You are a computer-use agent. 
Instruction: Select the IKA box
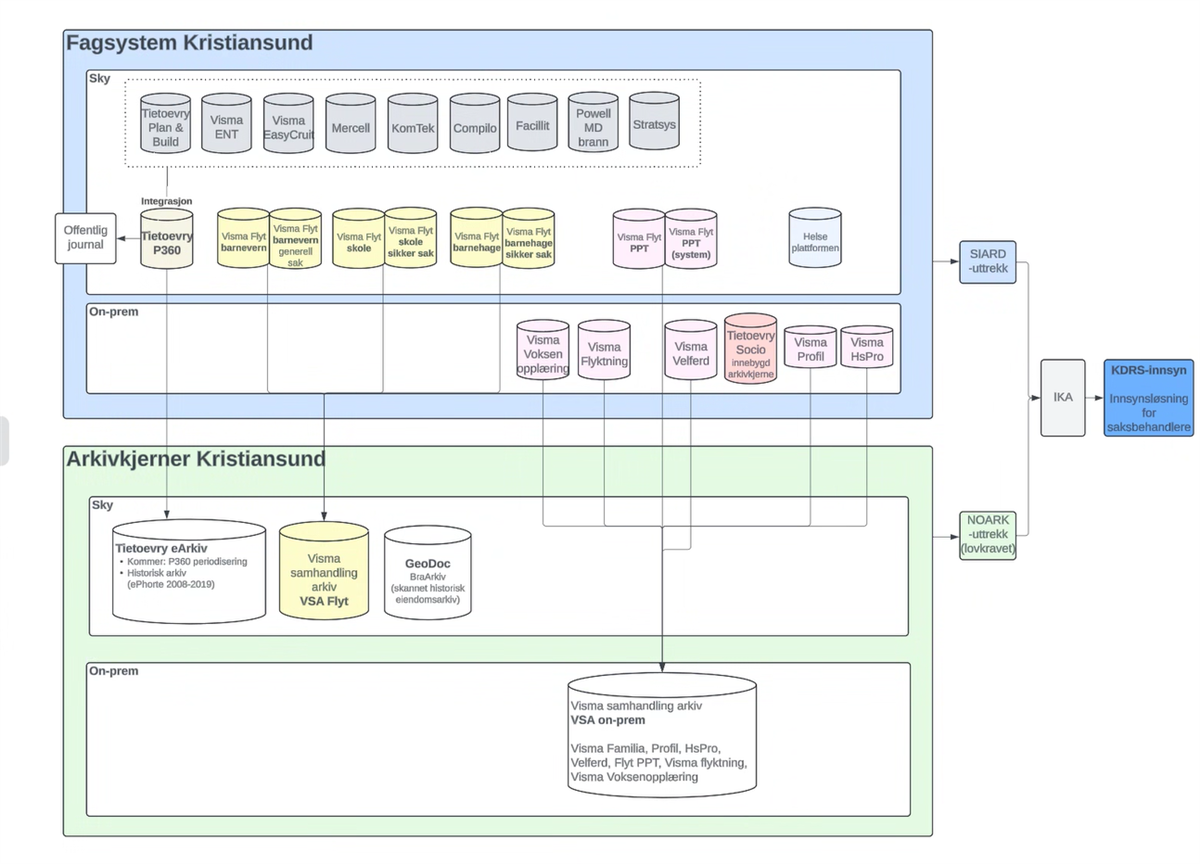pyautogui.click(x=1063, y=398)
